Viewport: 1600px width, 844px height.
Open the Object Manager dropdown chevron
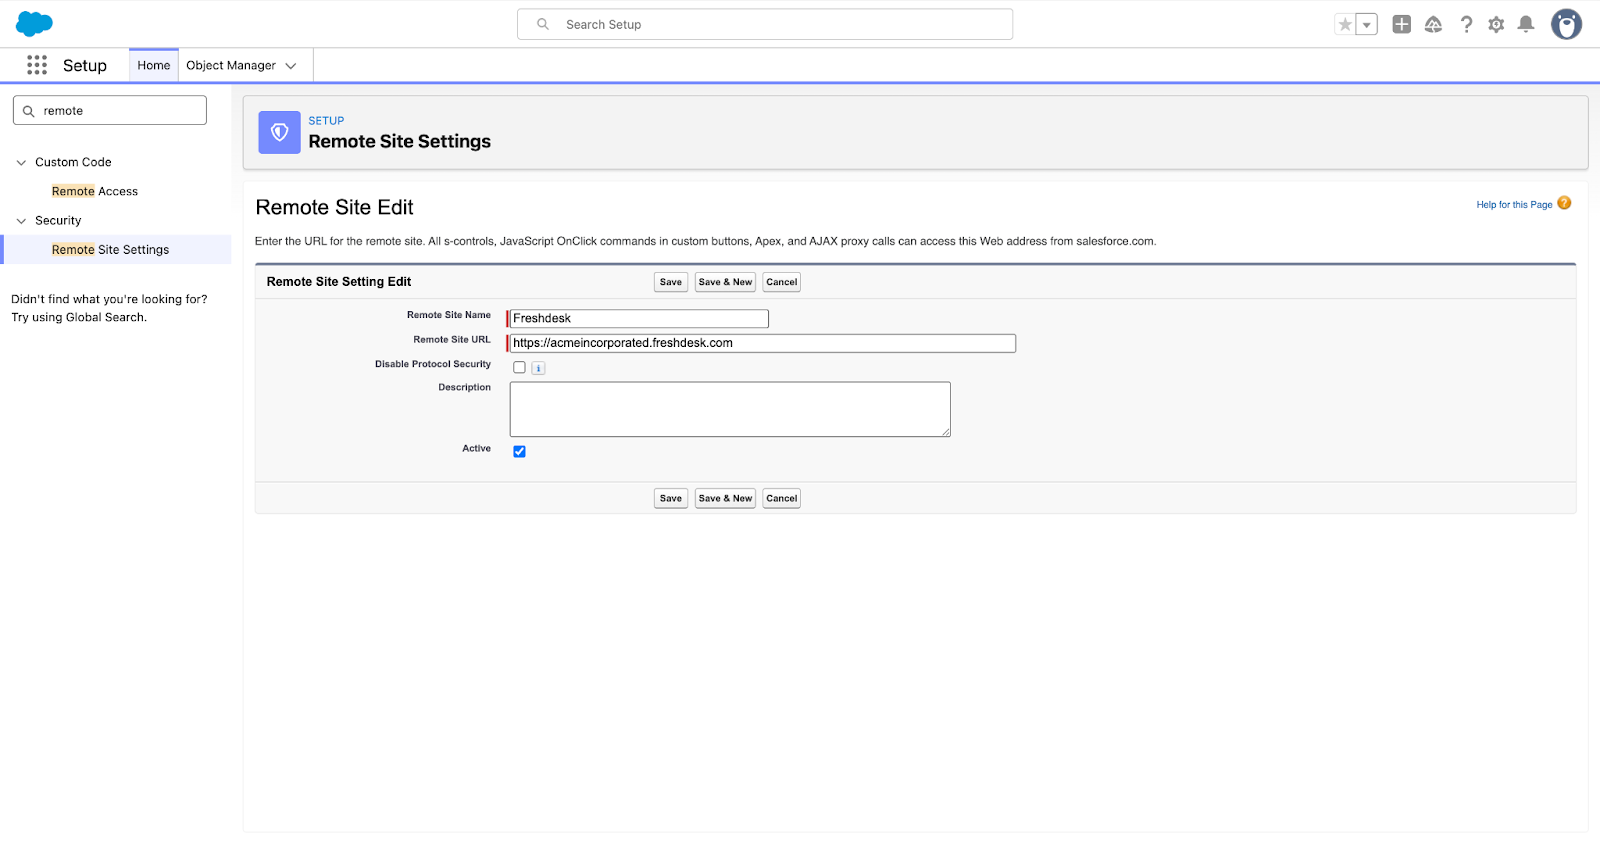pos(291,66)
